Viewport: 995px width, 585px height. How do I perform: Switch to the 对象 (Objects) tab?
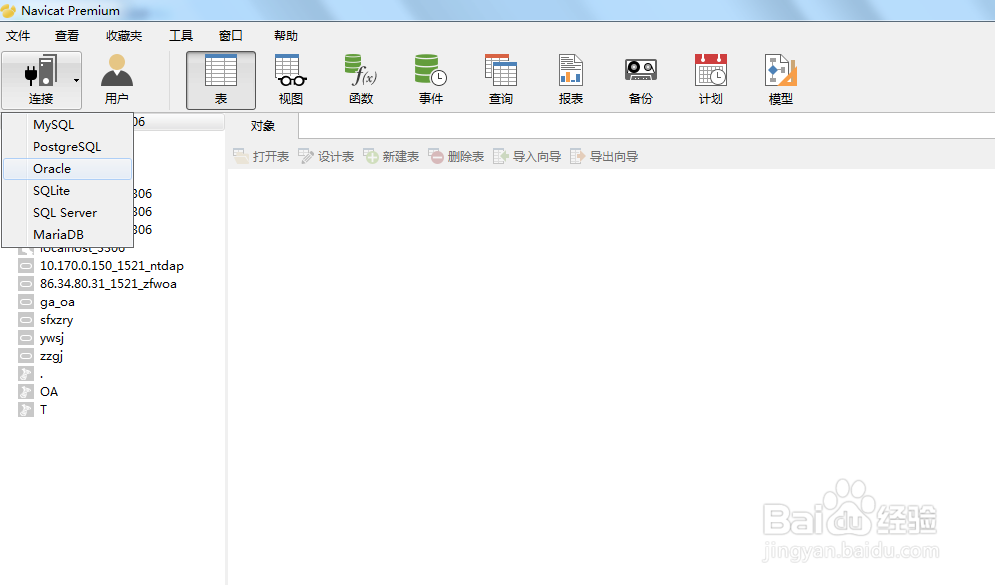coord(263,126)
